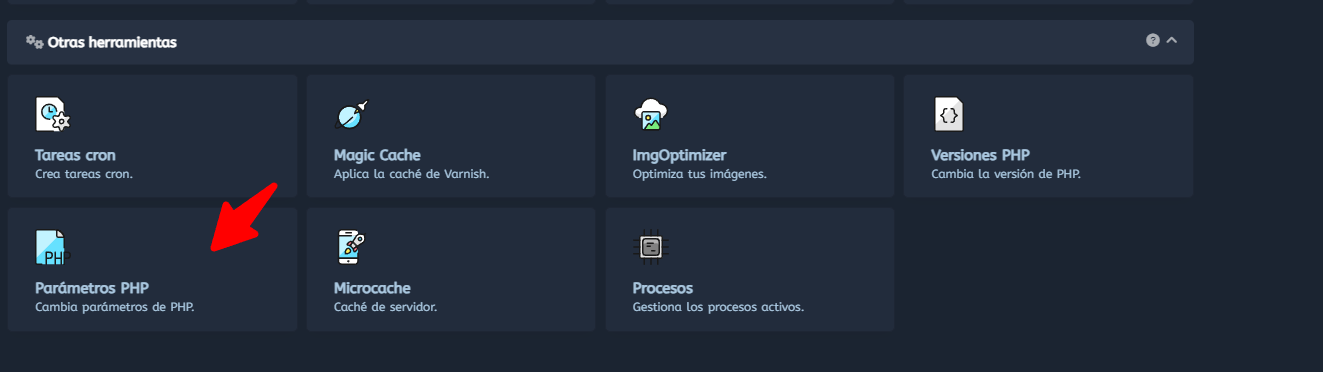1323x372 pixels.
Task: Select the ImgOptimizer title text
Action: point(679,155)
